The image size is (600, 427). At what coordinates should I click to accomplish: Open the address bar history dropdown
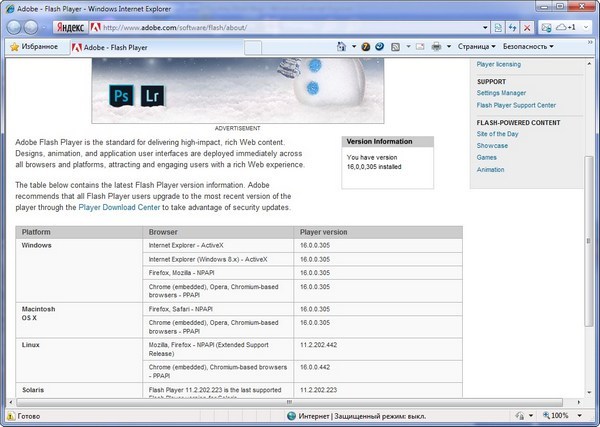485,28
